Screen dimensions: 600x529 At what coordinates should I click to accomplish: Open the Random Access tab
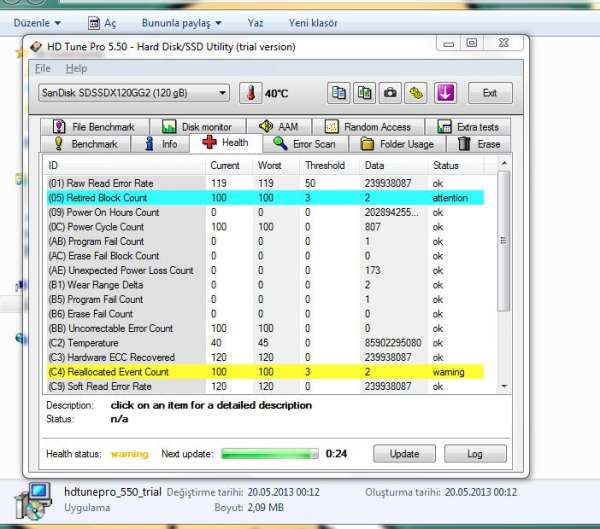click(x=368, y=127)
